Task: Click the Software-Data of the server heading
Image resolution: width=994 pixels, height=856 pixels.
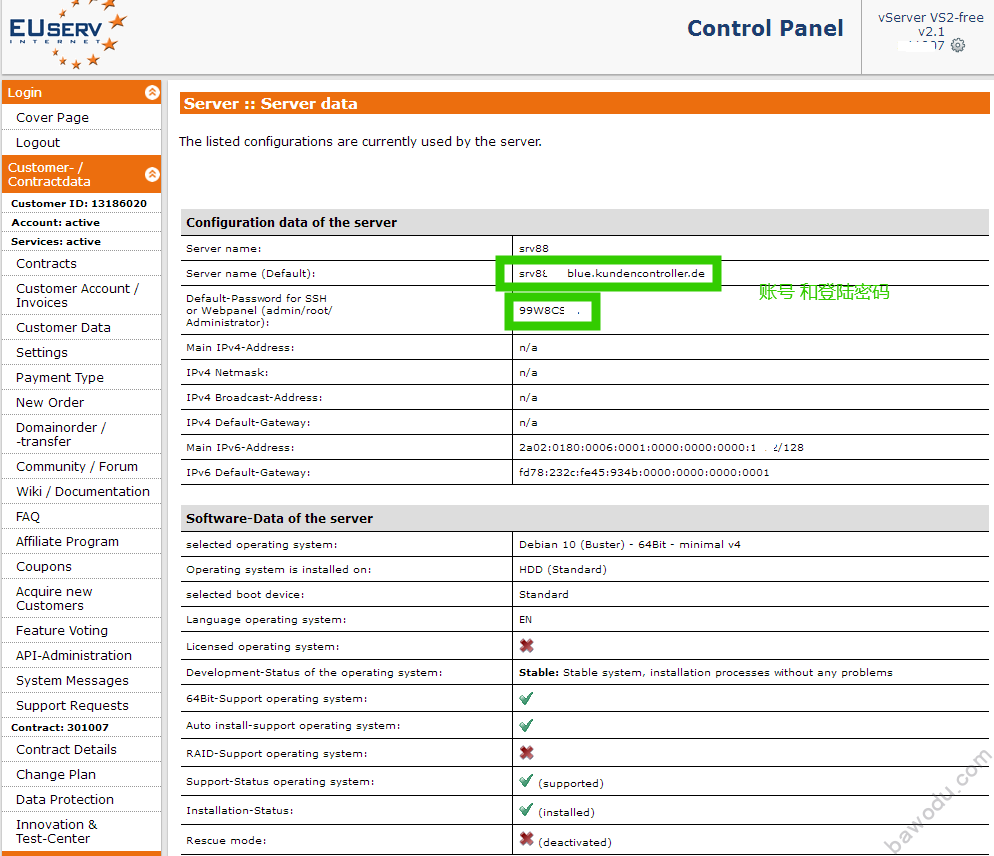Action: 280,519
